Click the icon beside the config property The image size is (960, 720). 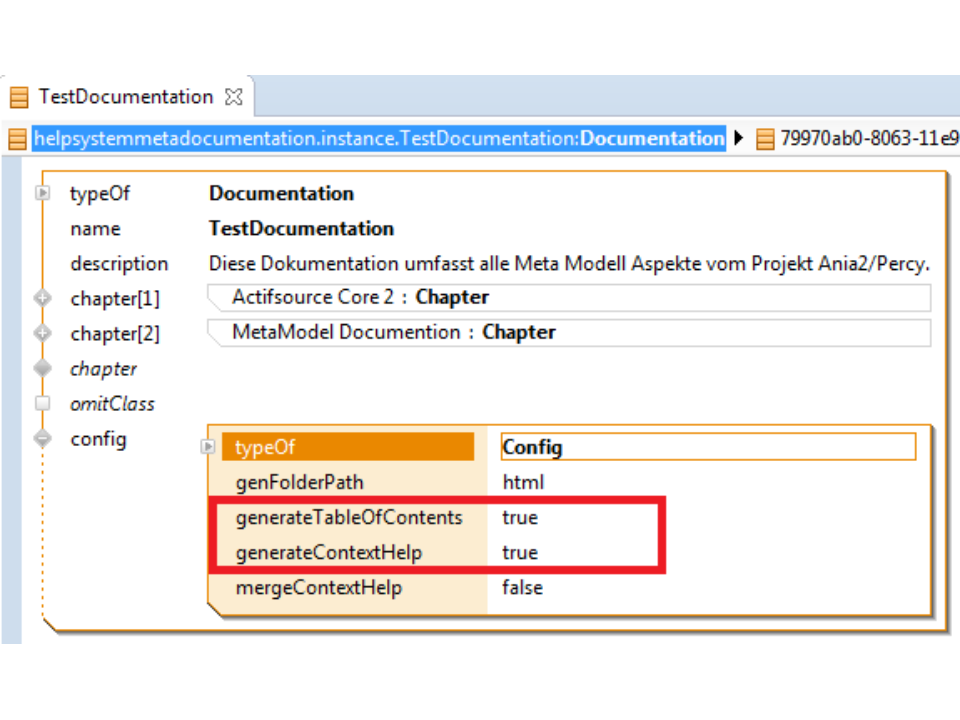pos(42,438)
